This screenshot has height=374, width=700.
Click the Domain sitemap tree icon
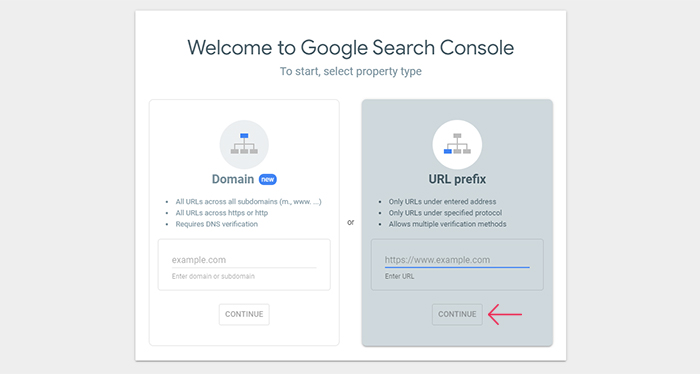click(x=244, y=144)
